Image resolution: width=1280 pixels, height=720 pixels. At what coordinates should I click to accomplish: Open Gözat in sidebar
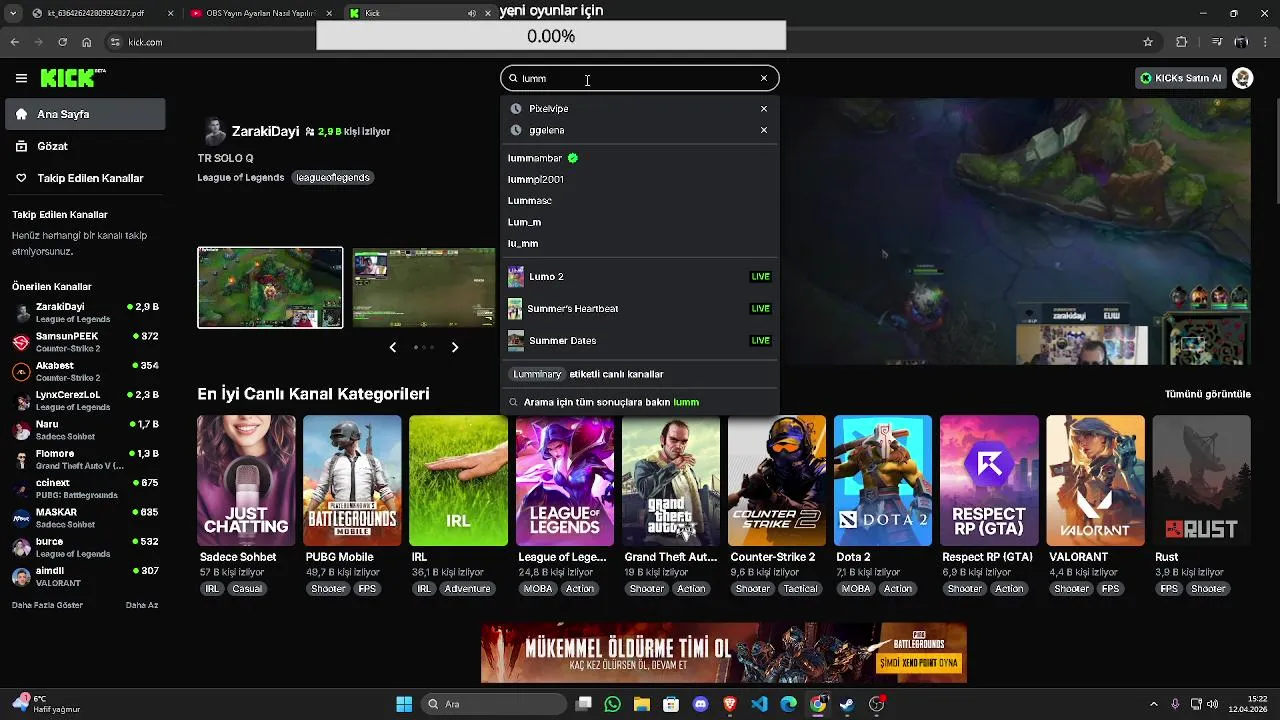tap(85, 146)
